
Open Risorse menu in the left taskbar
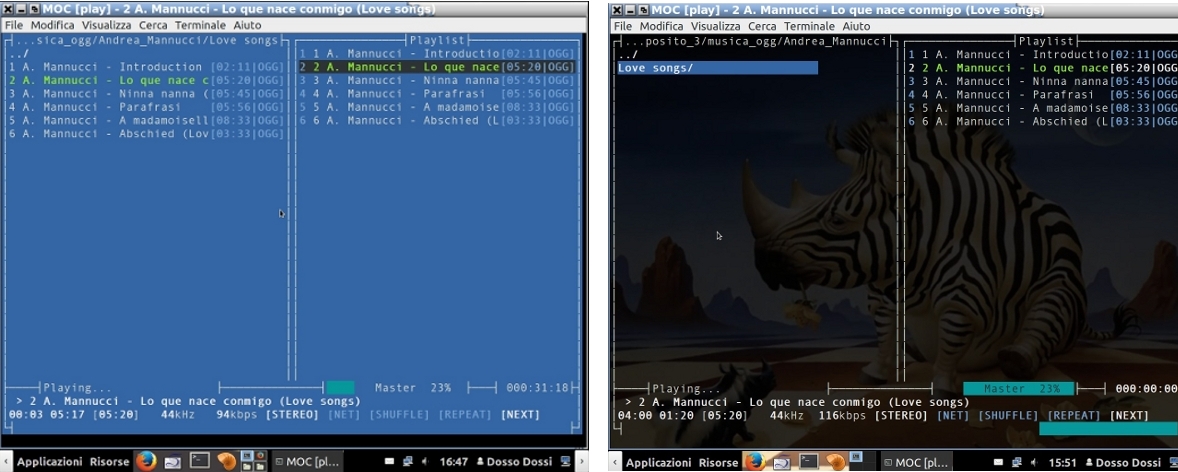click(110, 461)
